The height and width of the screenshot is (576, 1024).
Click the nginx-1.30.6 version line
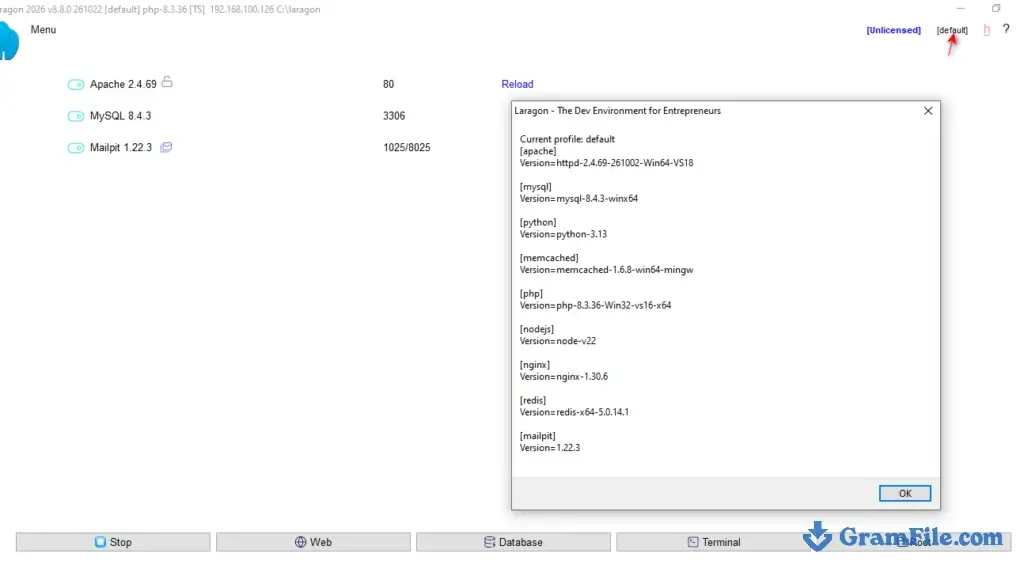(x=564, y=376)
